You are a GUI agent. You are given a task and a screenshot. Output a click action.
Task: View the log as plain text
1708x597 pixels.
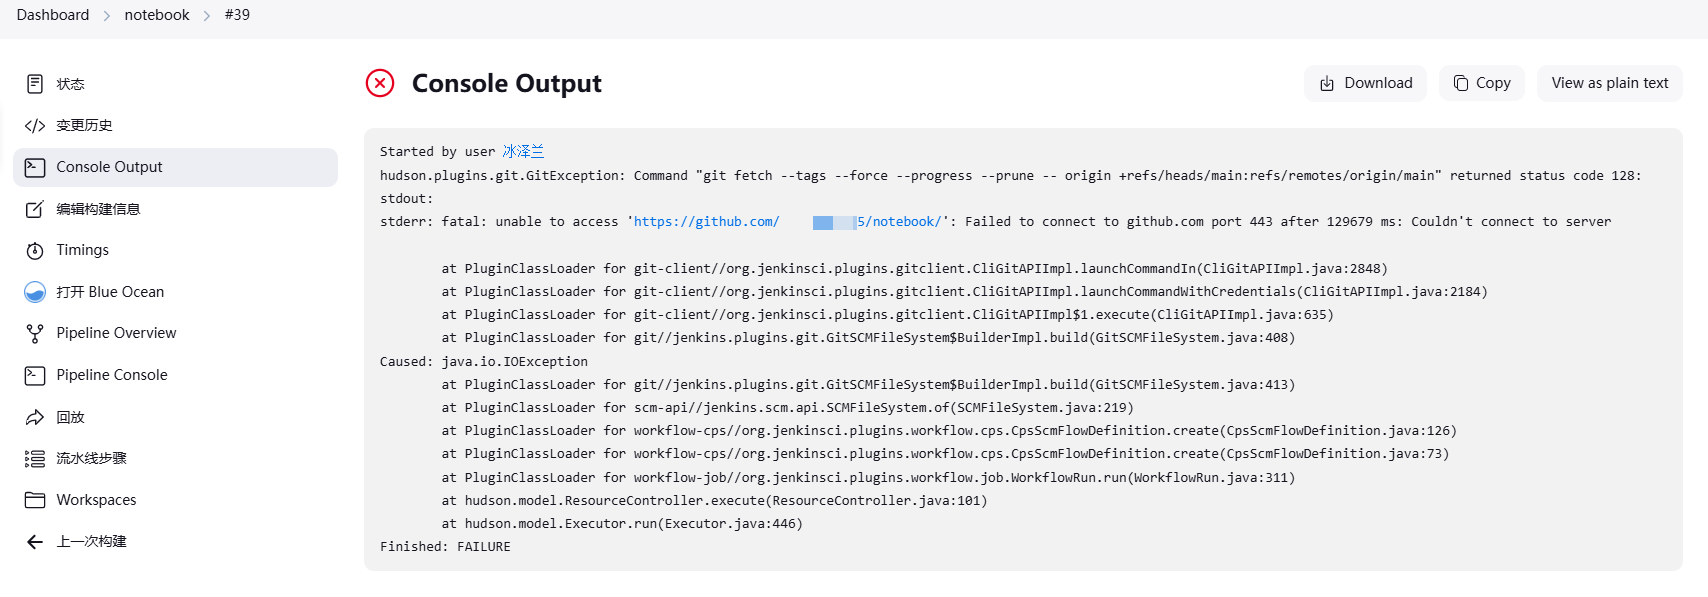[1609, 83]
